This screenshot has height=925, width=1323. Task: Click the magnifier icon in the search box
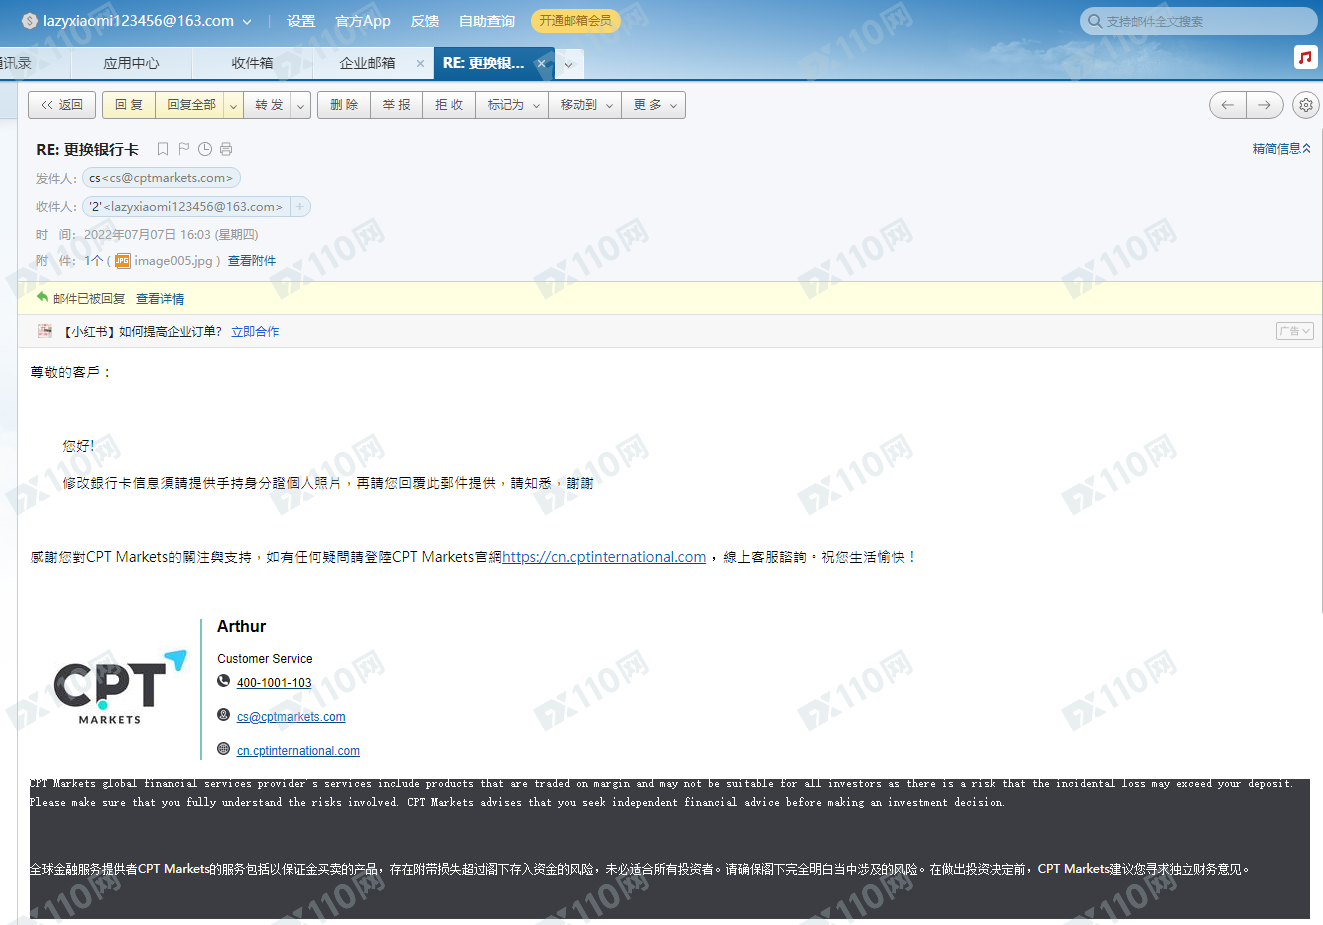pos(1095,21)
